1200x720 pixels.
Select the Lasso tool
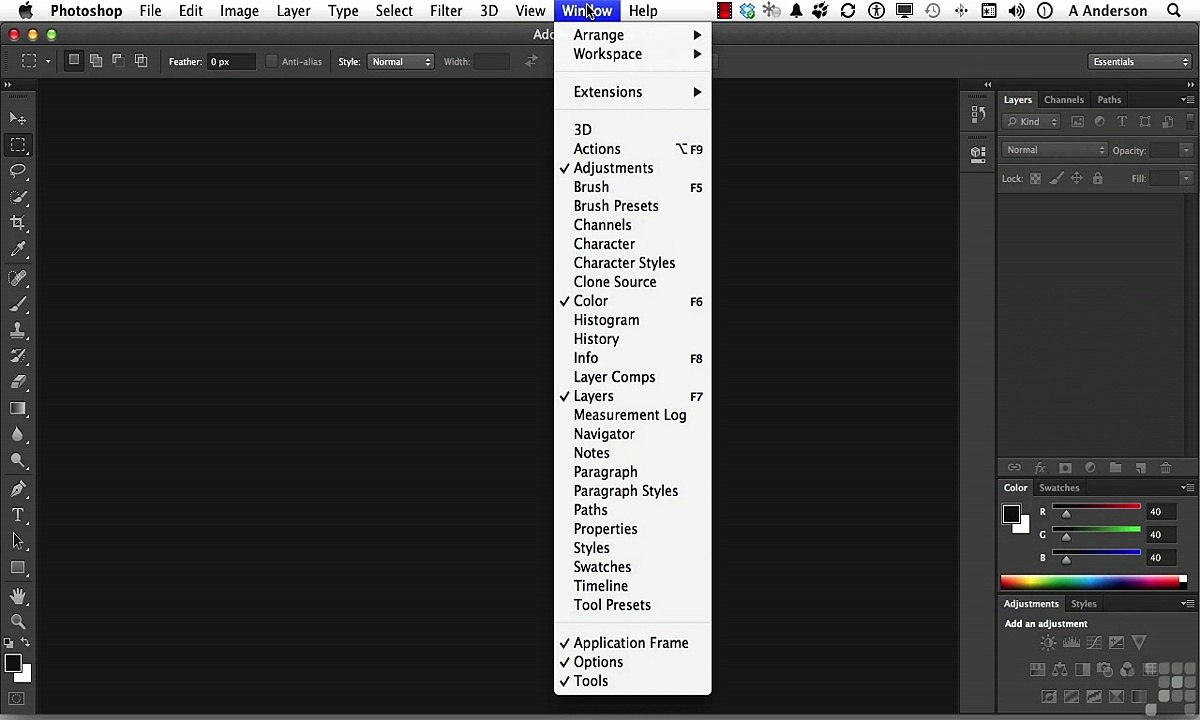[18, 171]
